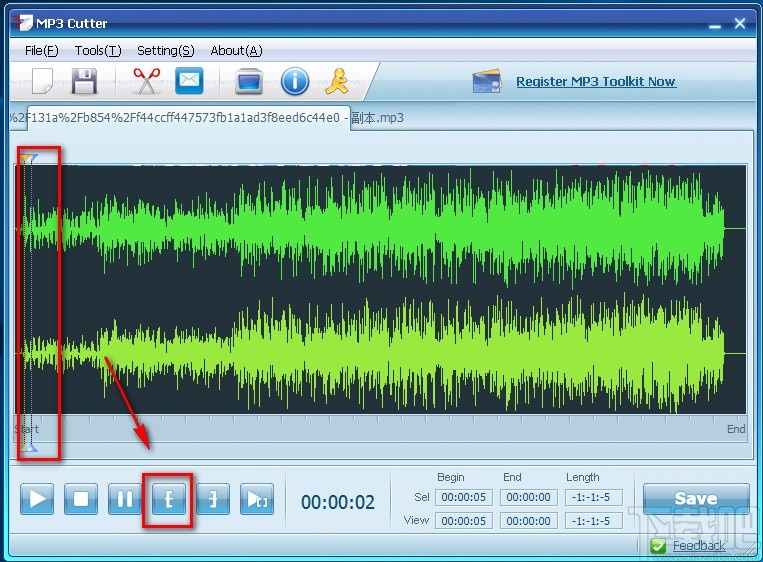Click the green Feedback checkmark icon

tap(658, 546)
